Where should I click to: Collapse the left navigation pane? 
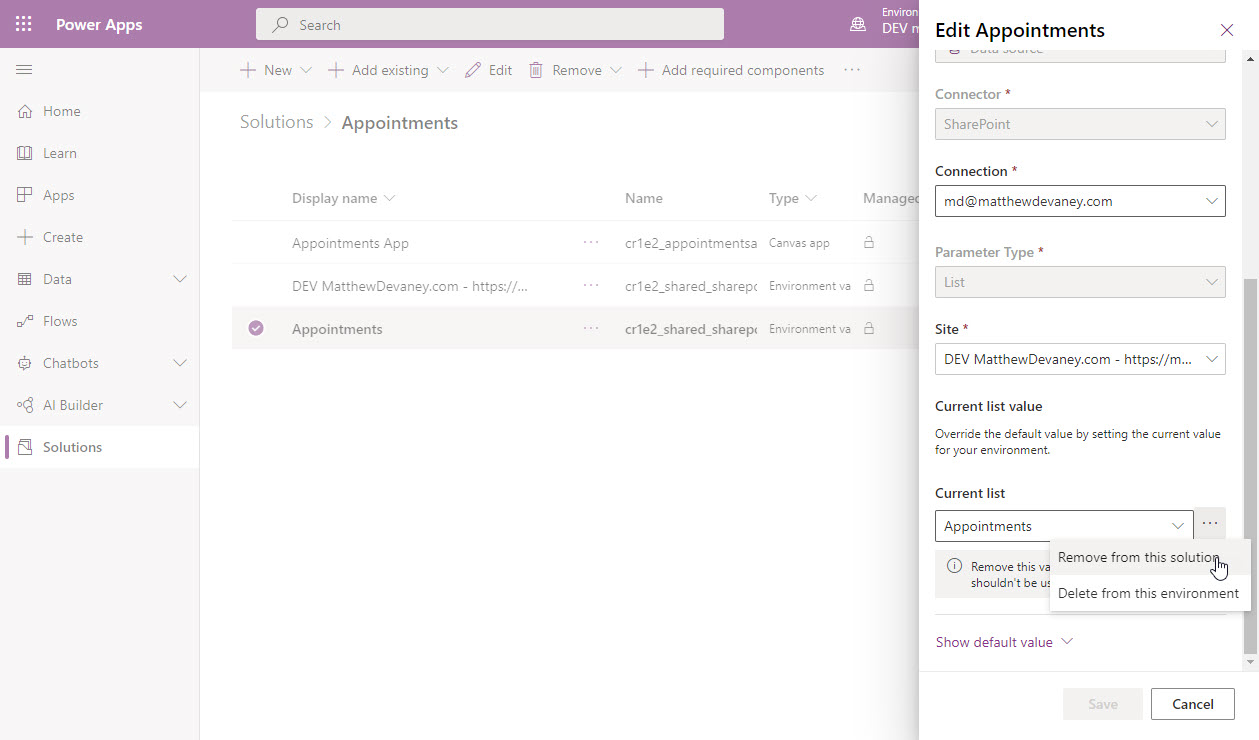tap(24, 69)
